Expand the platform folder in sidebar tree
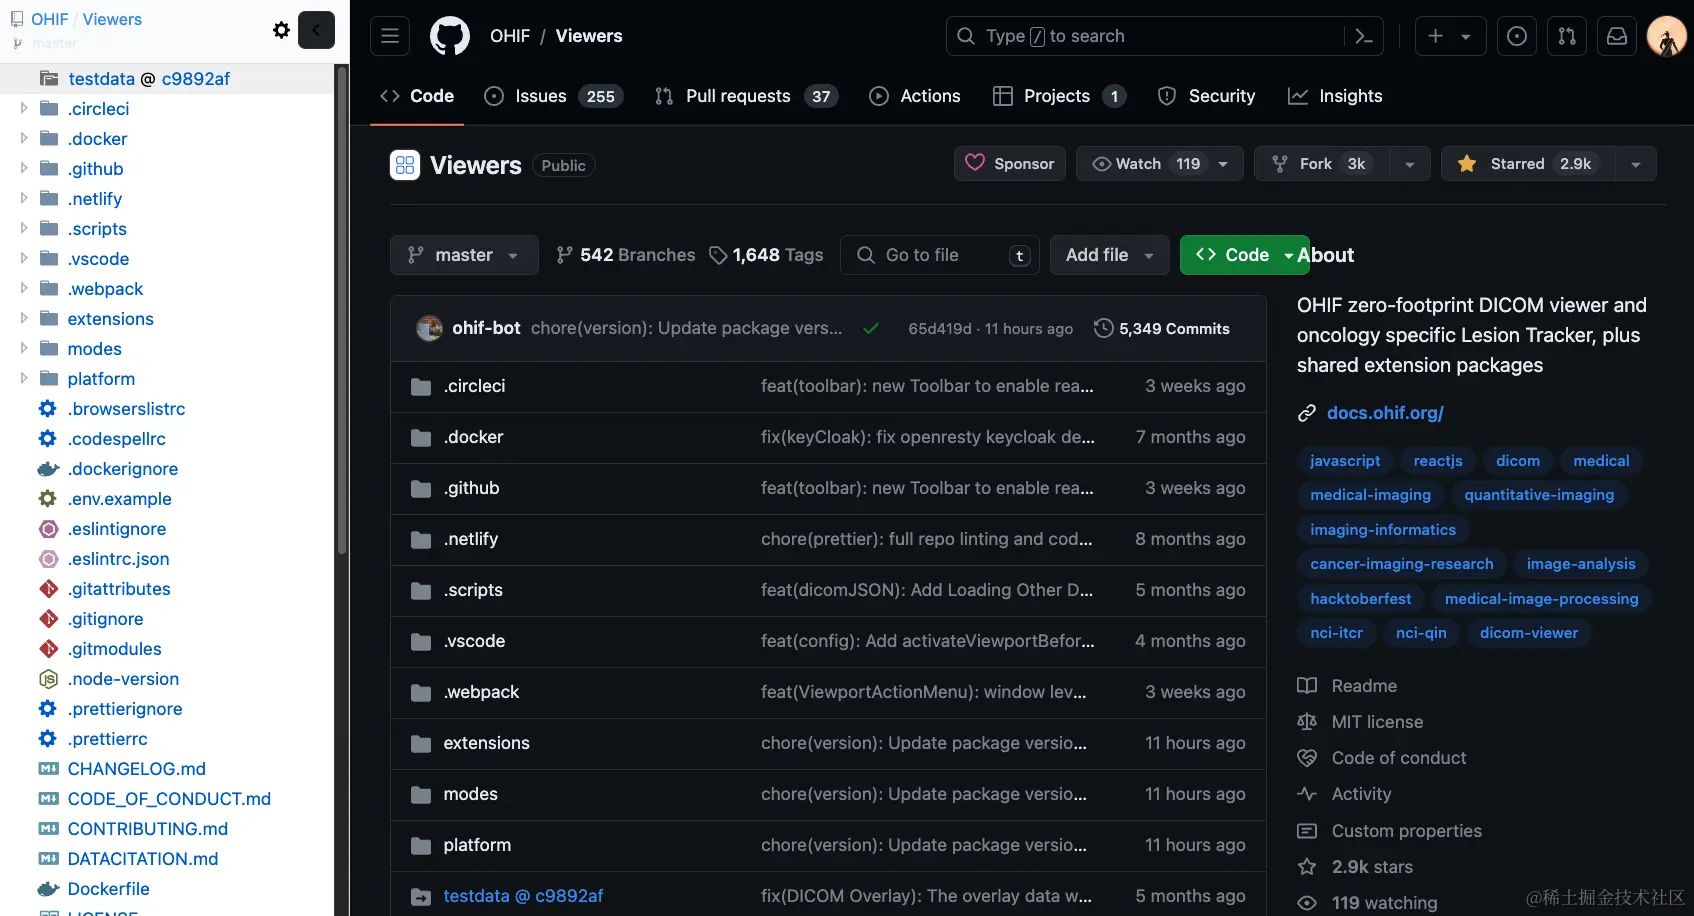This screenshot has width=1694, height=916. (24, 378)
